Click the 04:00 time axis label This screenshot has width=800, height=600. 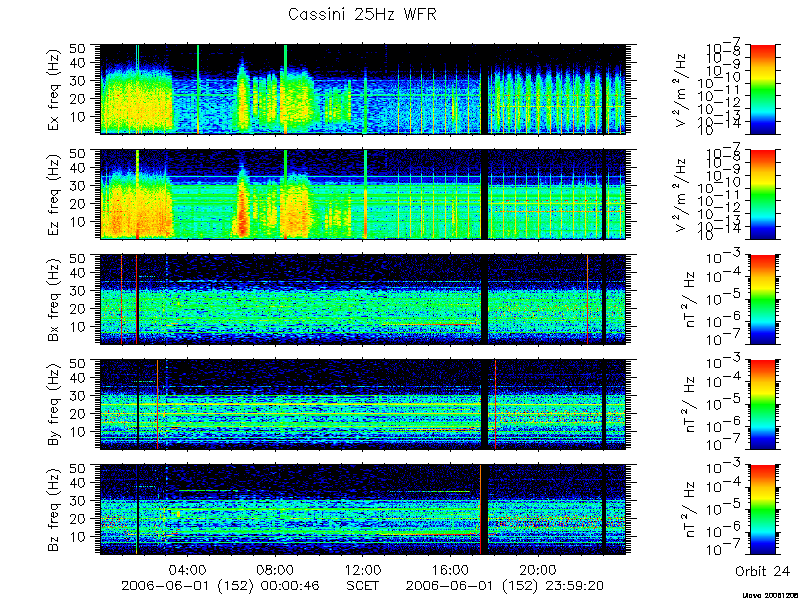pos(188,569)
